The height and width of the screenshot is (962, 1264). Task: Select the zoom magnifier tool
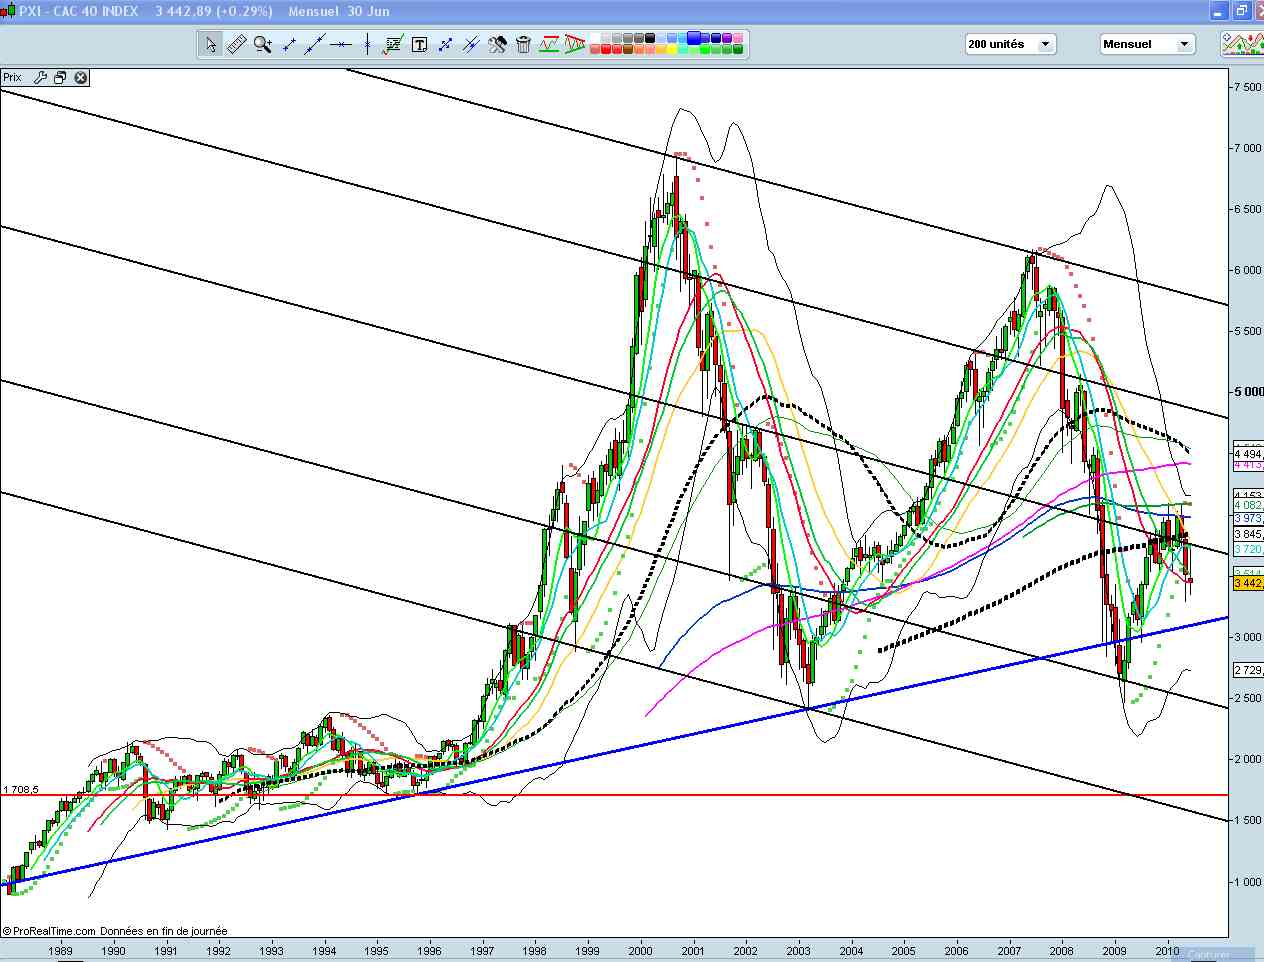(262, 44)
